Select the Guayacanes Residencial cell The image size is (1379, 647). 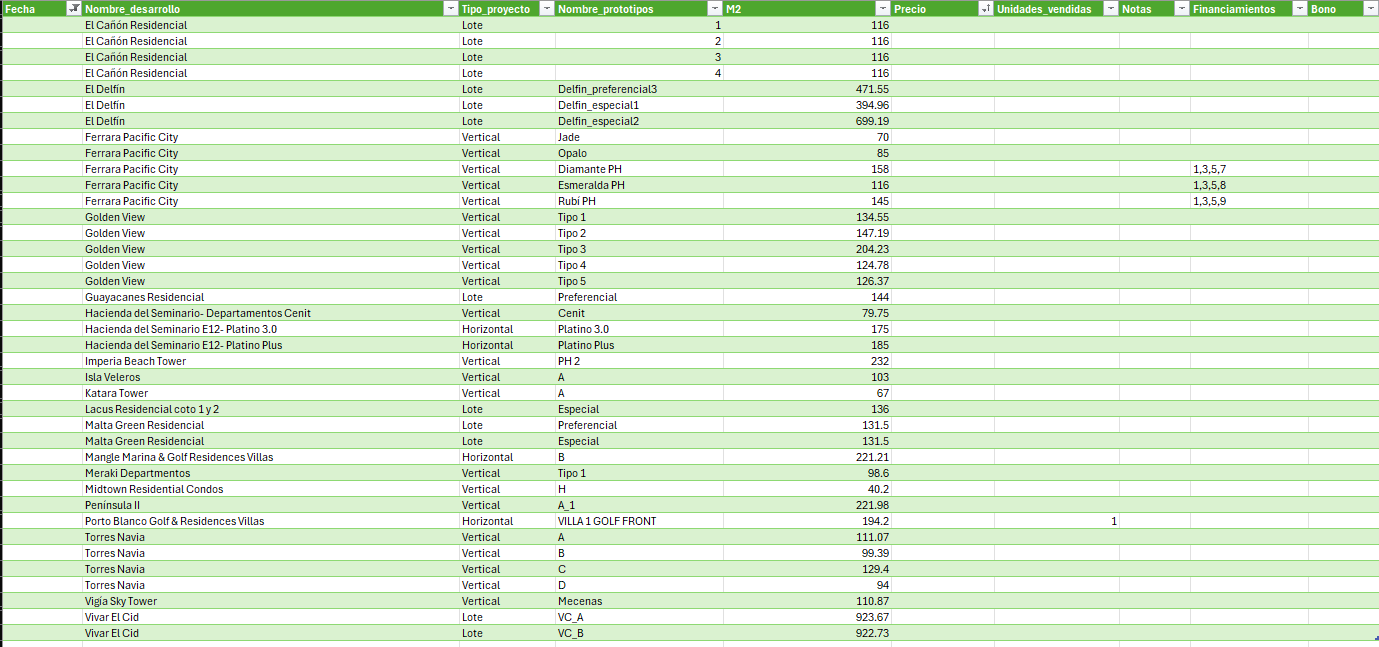[x=144, y=297]
